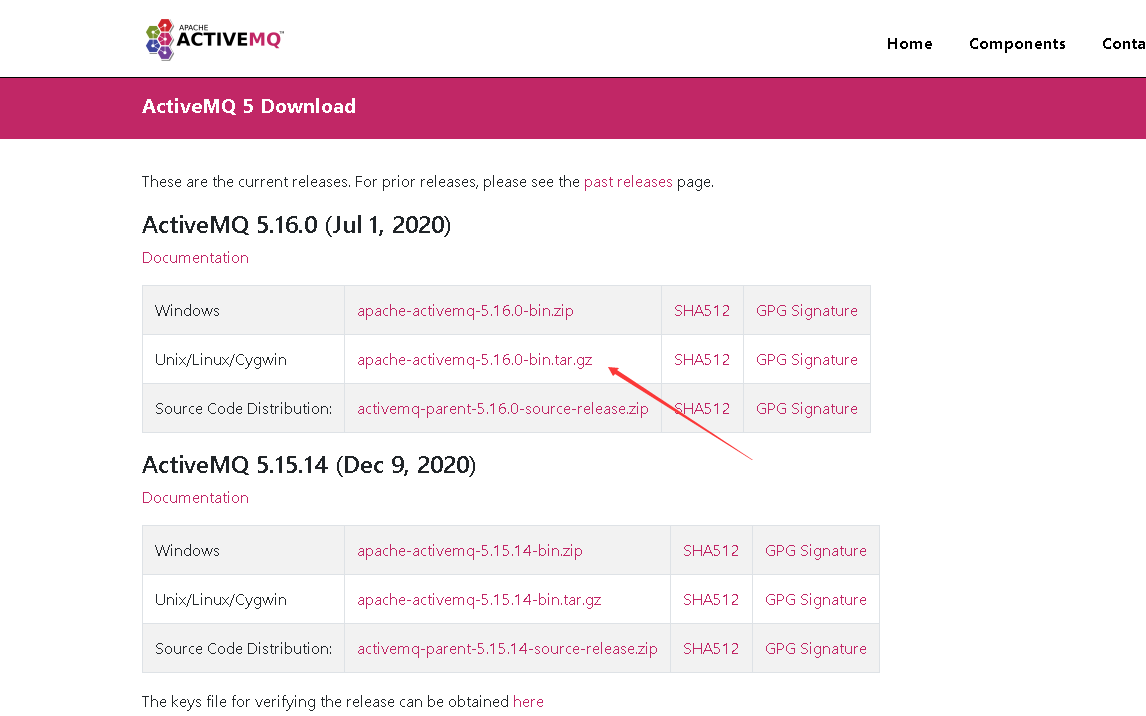
Task: Open Documentation link under ActiveMQ 5.15.14
Action: 195,498
